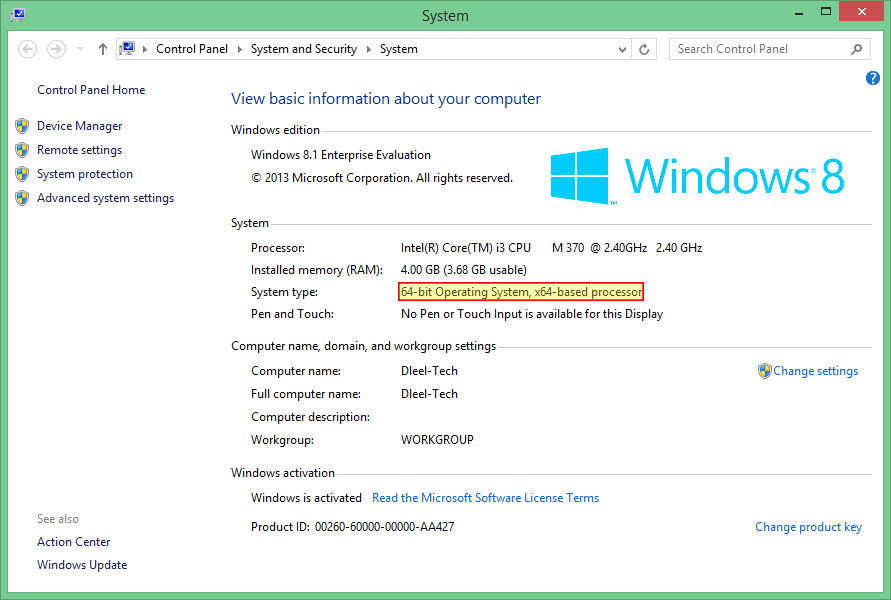Go up one level with Up arrow
Image resolution: width=891 pixels, height=600 pixels.
coord(103,49)
